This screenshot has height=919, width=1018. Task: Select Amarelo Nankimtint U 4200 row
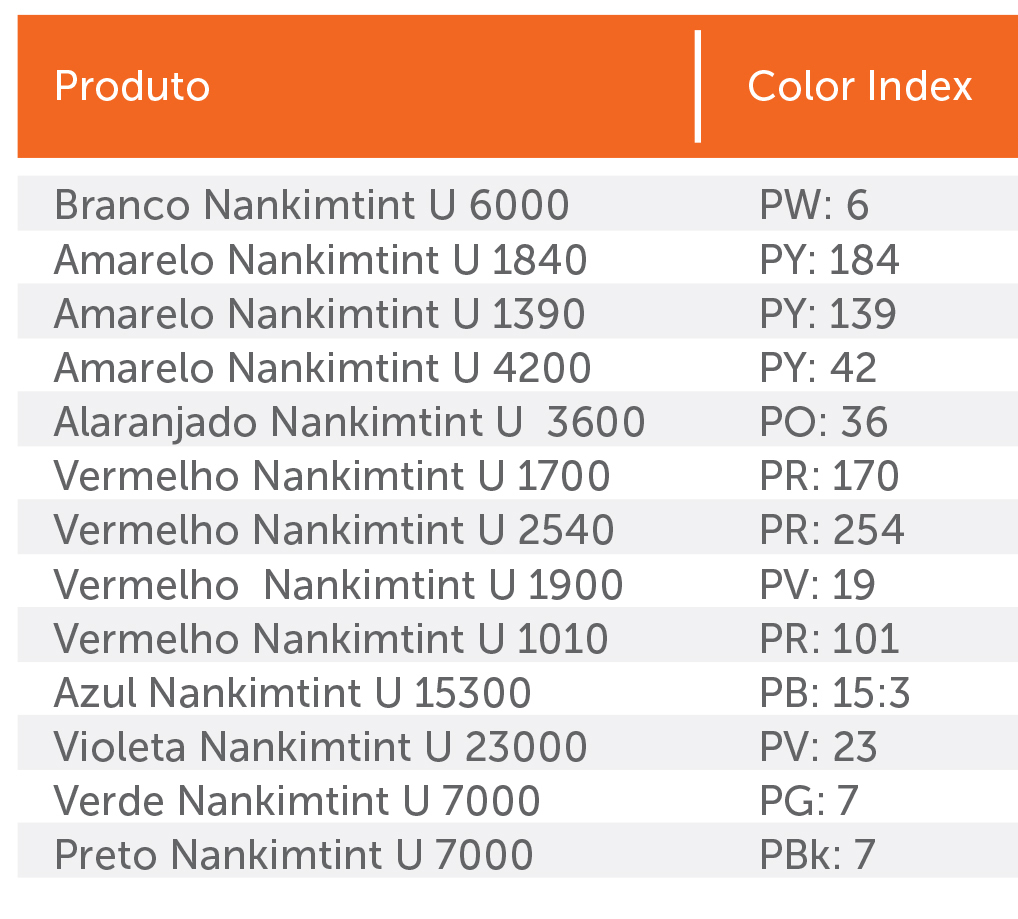tap(322, 368)
